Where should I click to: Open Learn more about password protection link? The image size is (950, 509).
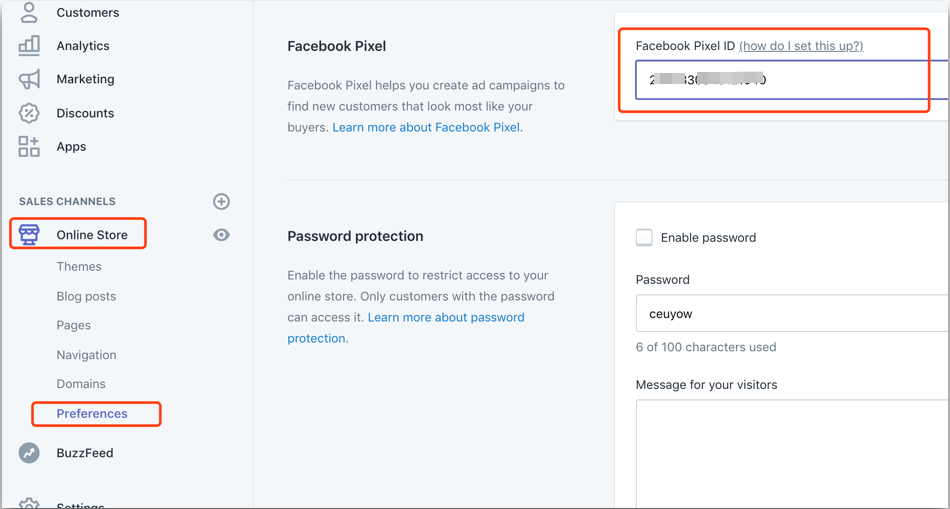(x=406, y=328)
